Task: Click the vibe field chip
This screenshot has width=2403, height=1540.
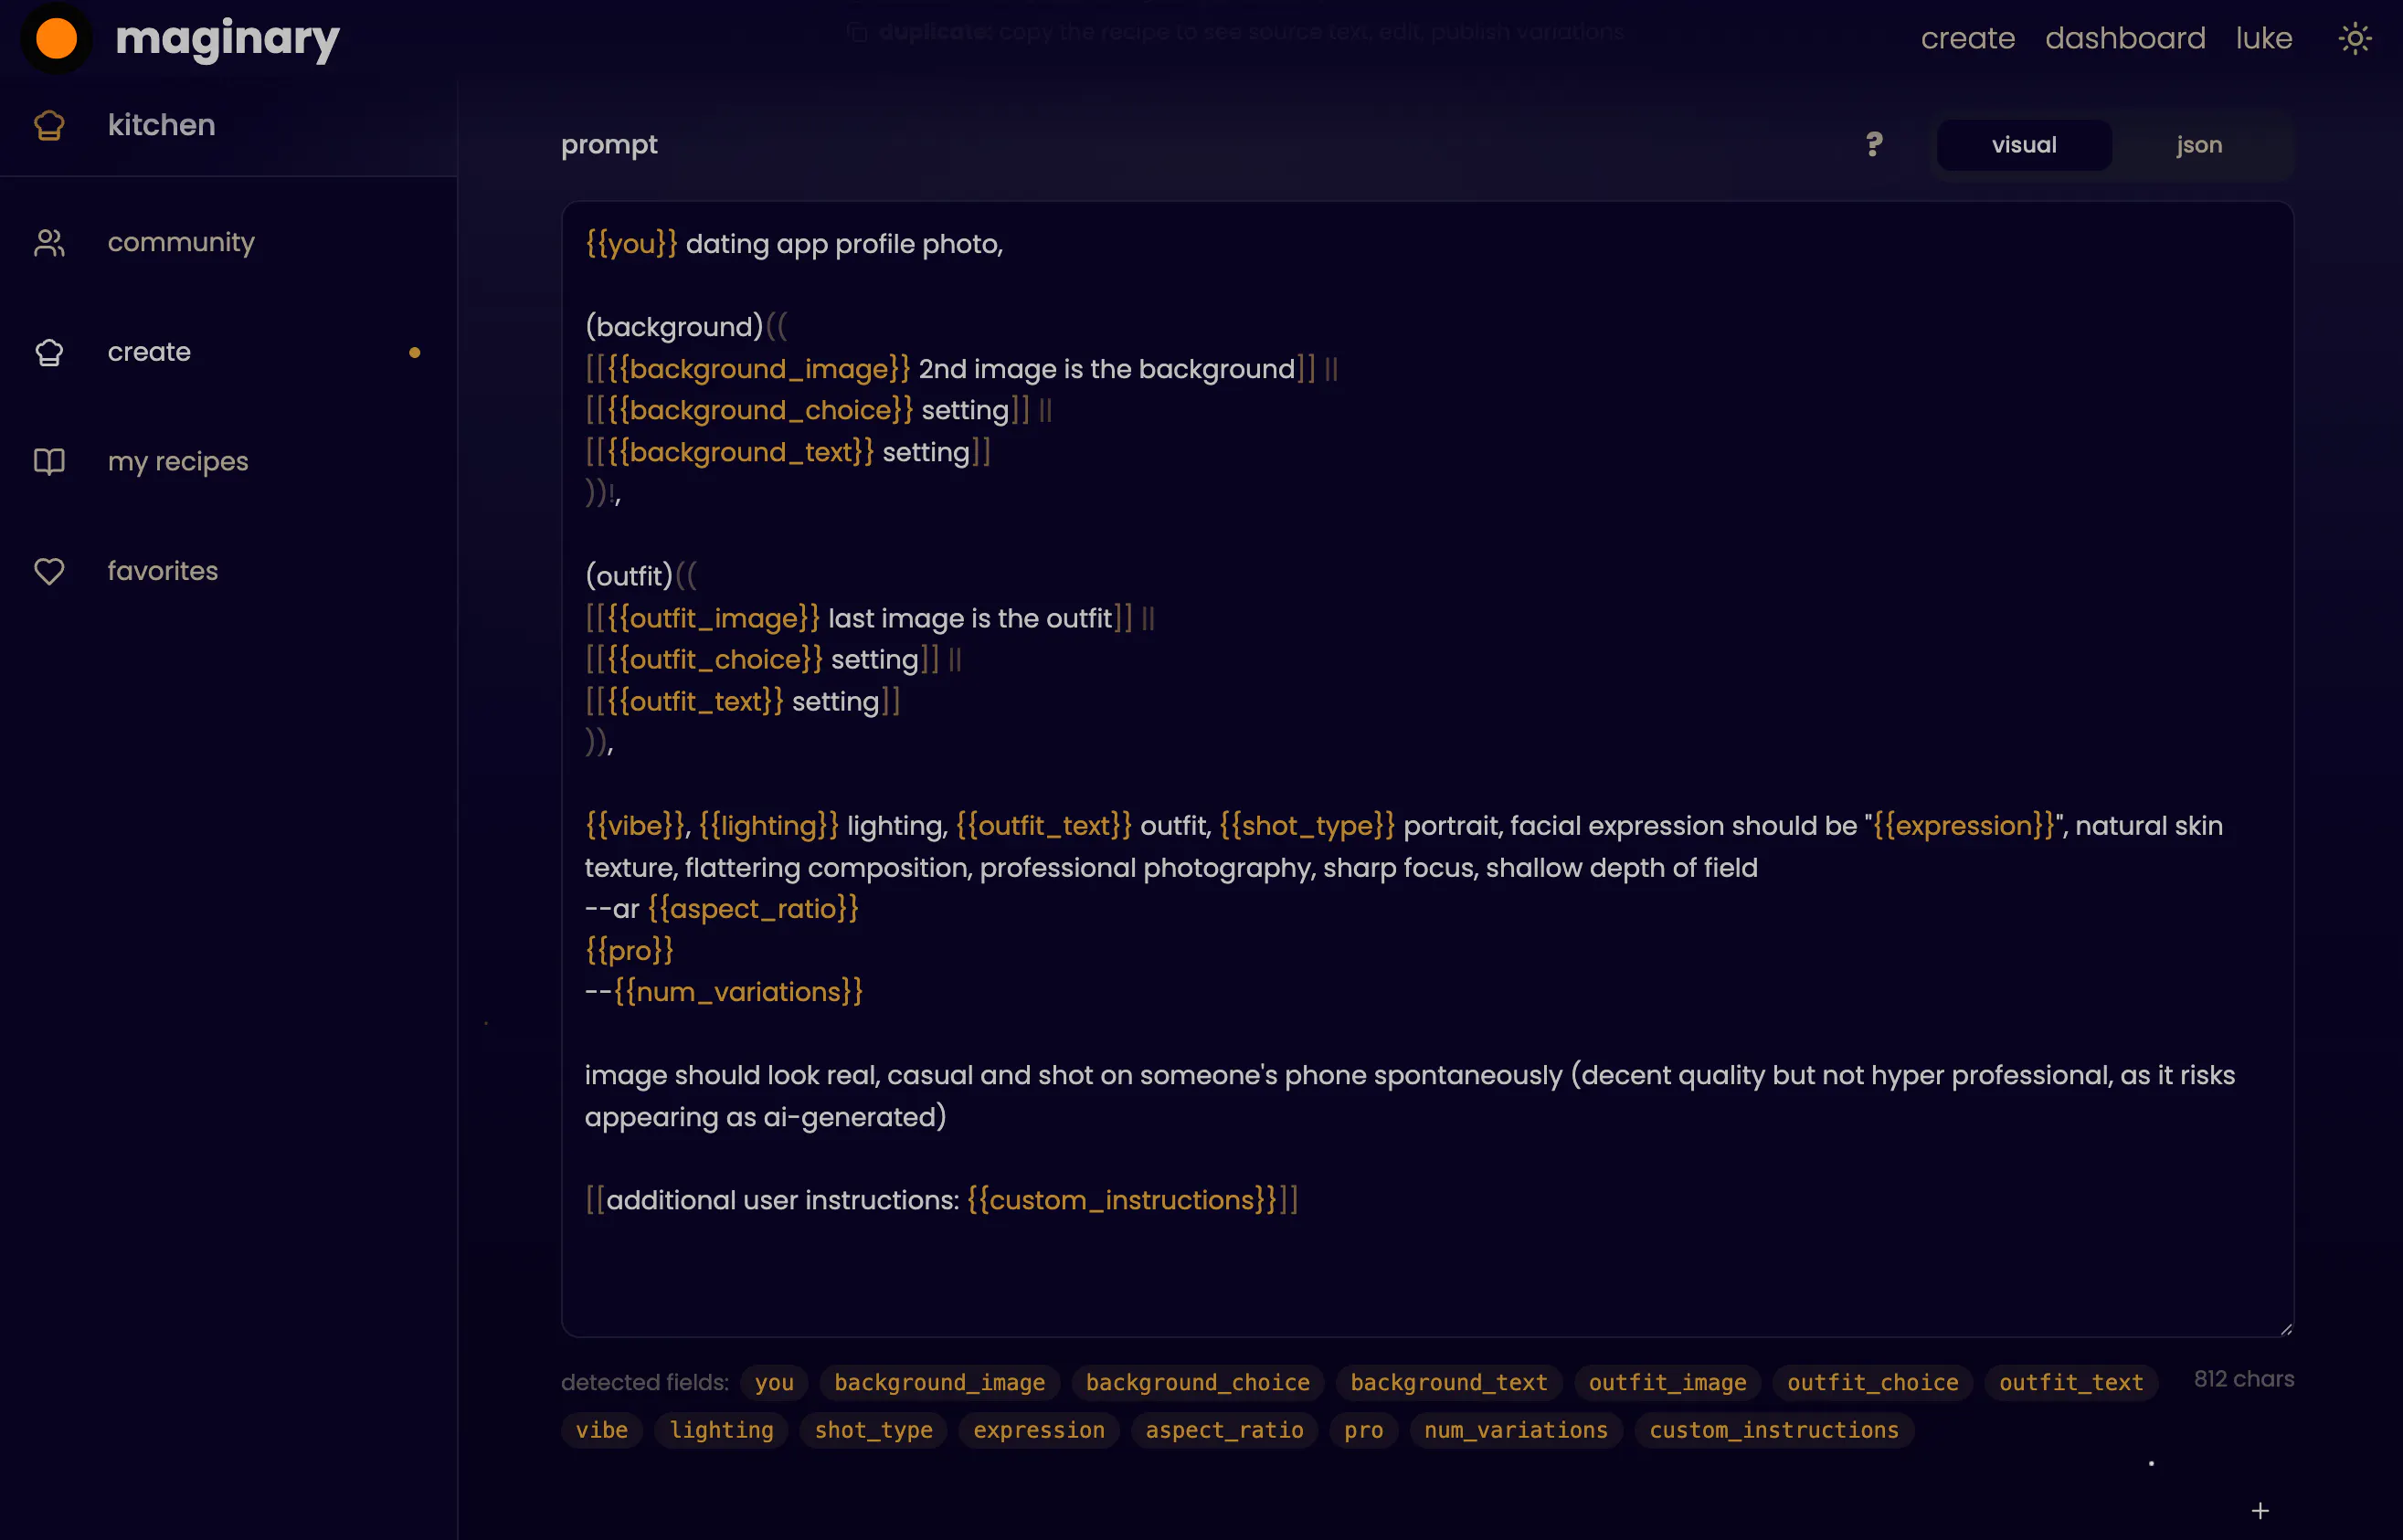Action: pyautogui.click(x=602, y=1430)
